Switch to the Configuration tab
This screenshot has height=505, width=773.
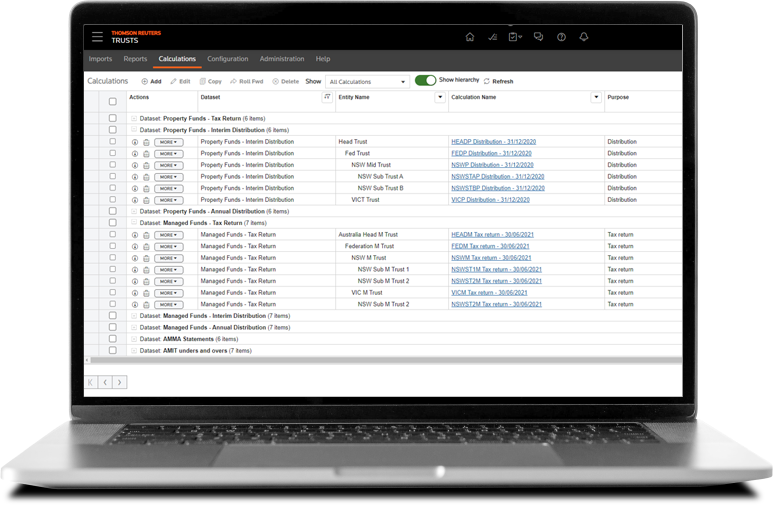point(228,59)
